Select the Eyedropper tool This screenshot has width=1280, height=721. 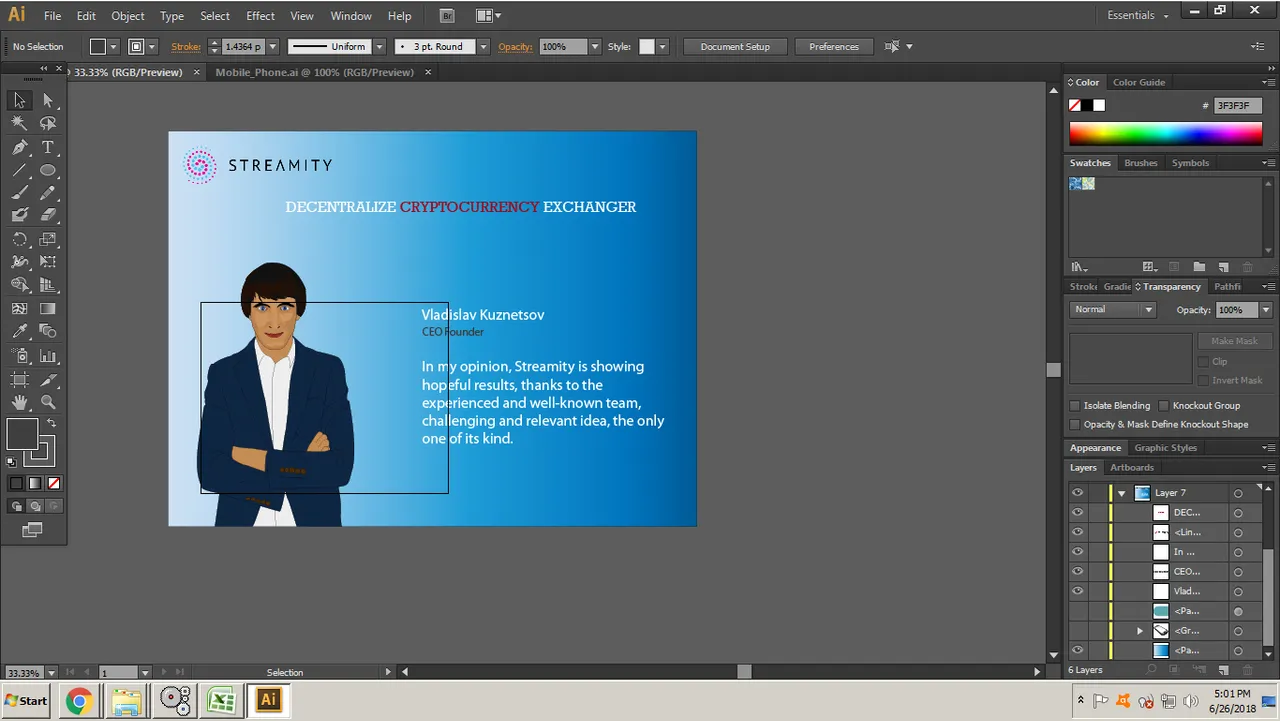pyautogui.click(x=19, y=331)
